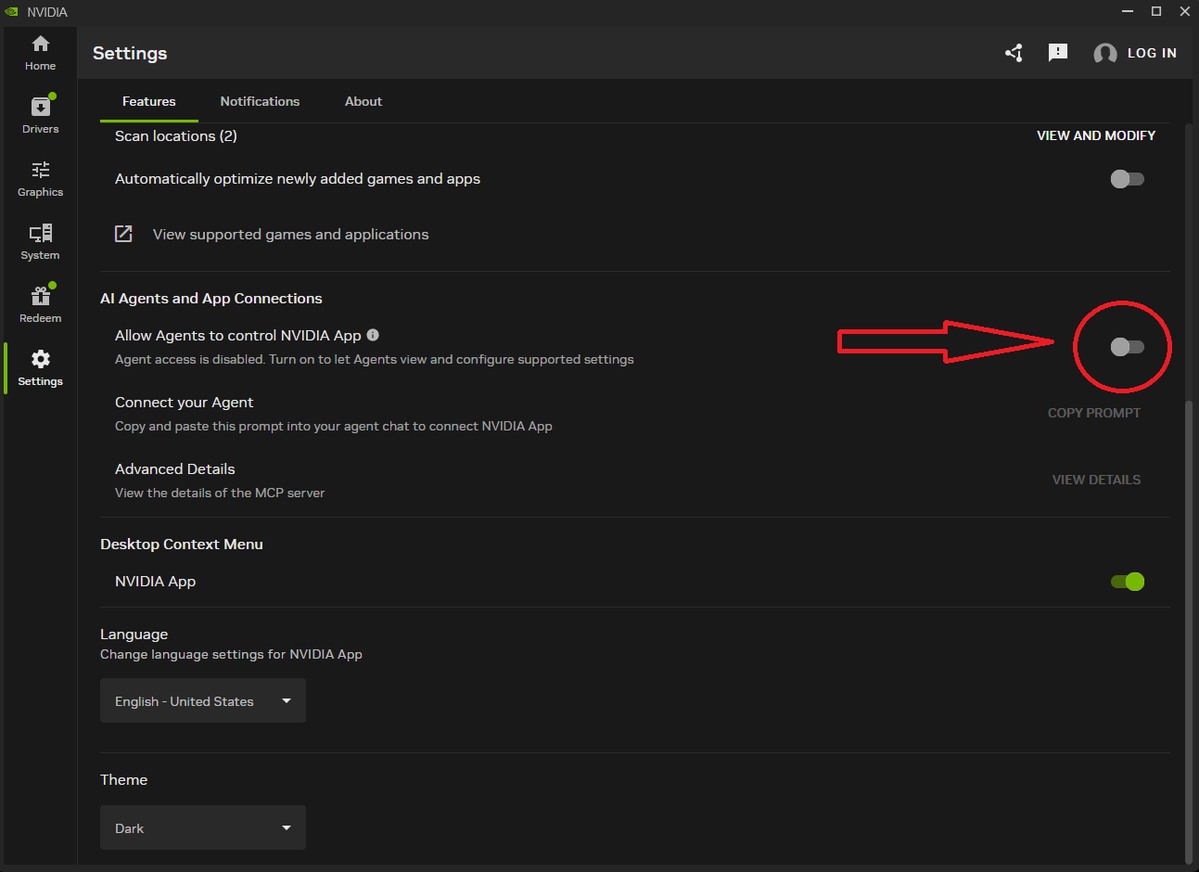
Task: Click the share icon in header
Action: click(1014, 53)
